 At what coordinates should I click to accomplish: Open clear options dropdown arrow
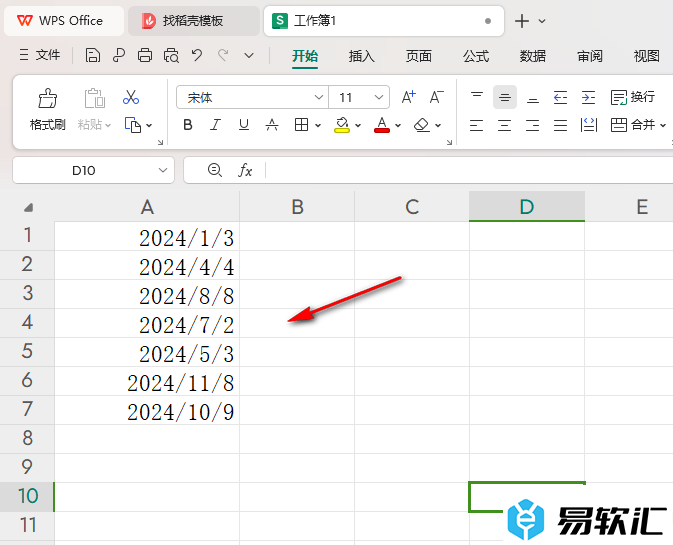tap(438, 125)
